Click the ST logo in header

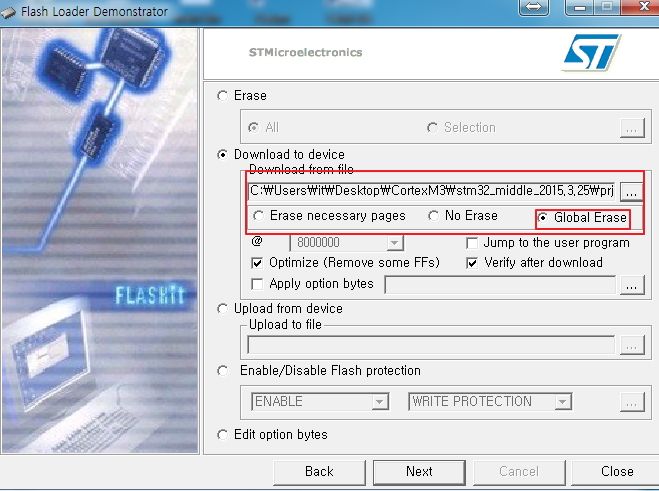(591, 53)
